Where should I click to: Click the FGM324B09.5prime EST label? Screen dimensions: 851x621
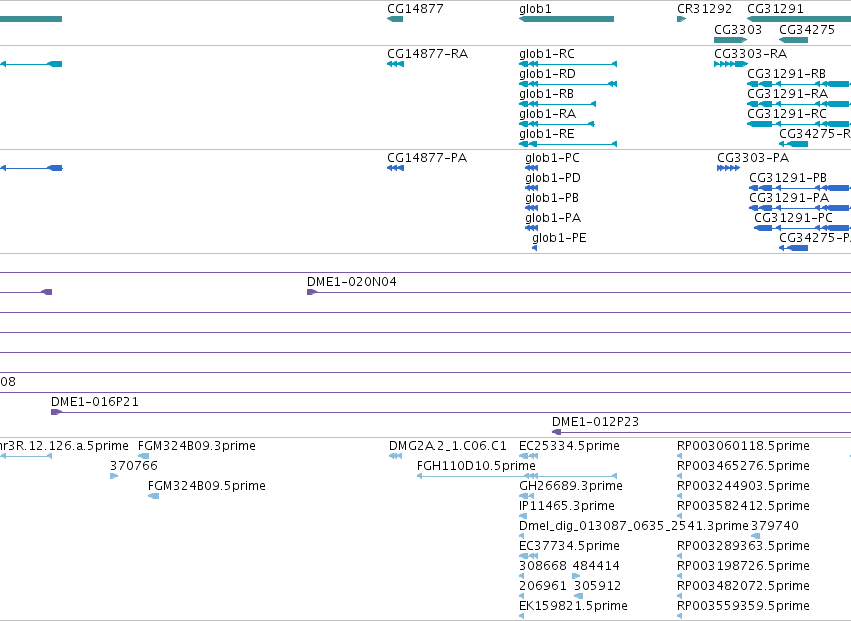point(207,486)
